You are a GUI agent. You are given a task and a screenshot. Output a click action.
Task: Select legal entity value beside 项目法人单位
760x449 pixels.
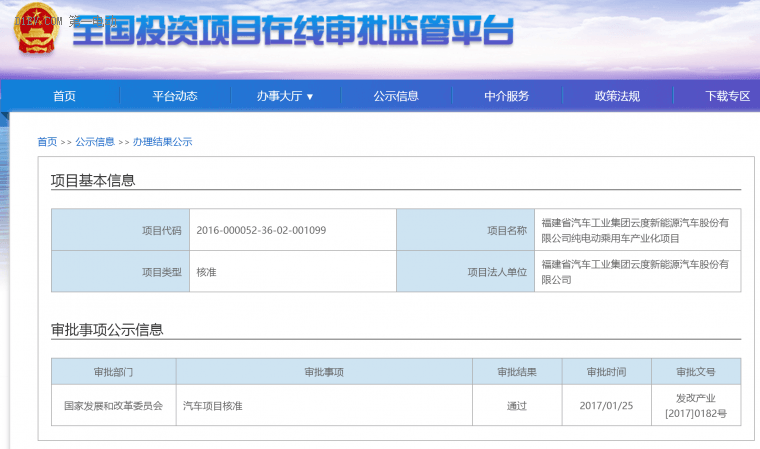click(x=635, y=272)
